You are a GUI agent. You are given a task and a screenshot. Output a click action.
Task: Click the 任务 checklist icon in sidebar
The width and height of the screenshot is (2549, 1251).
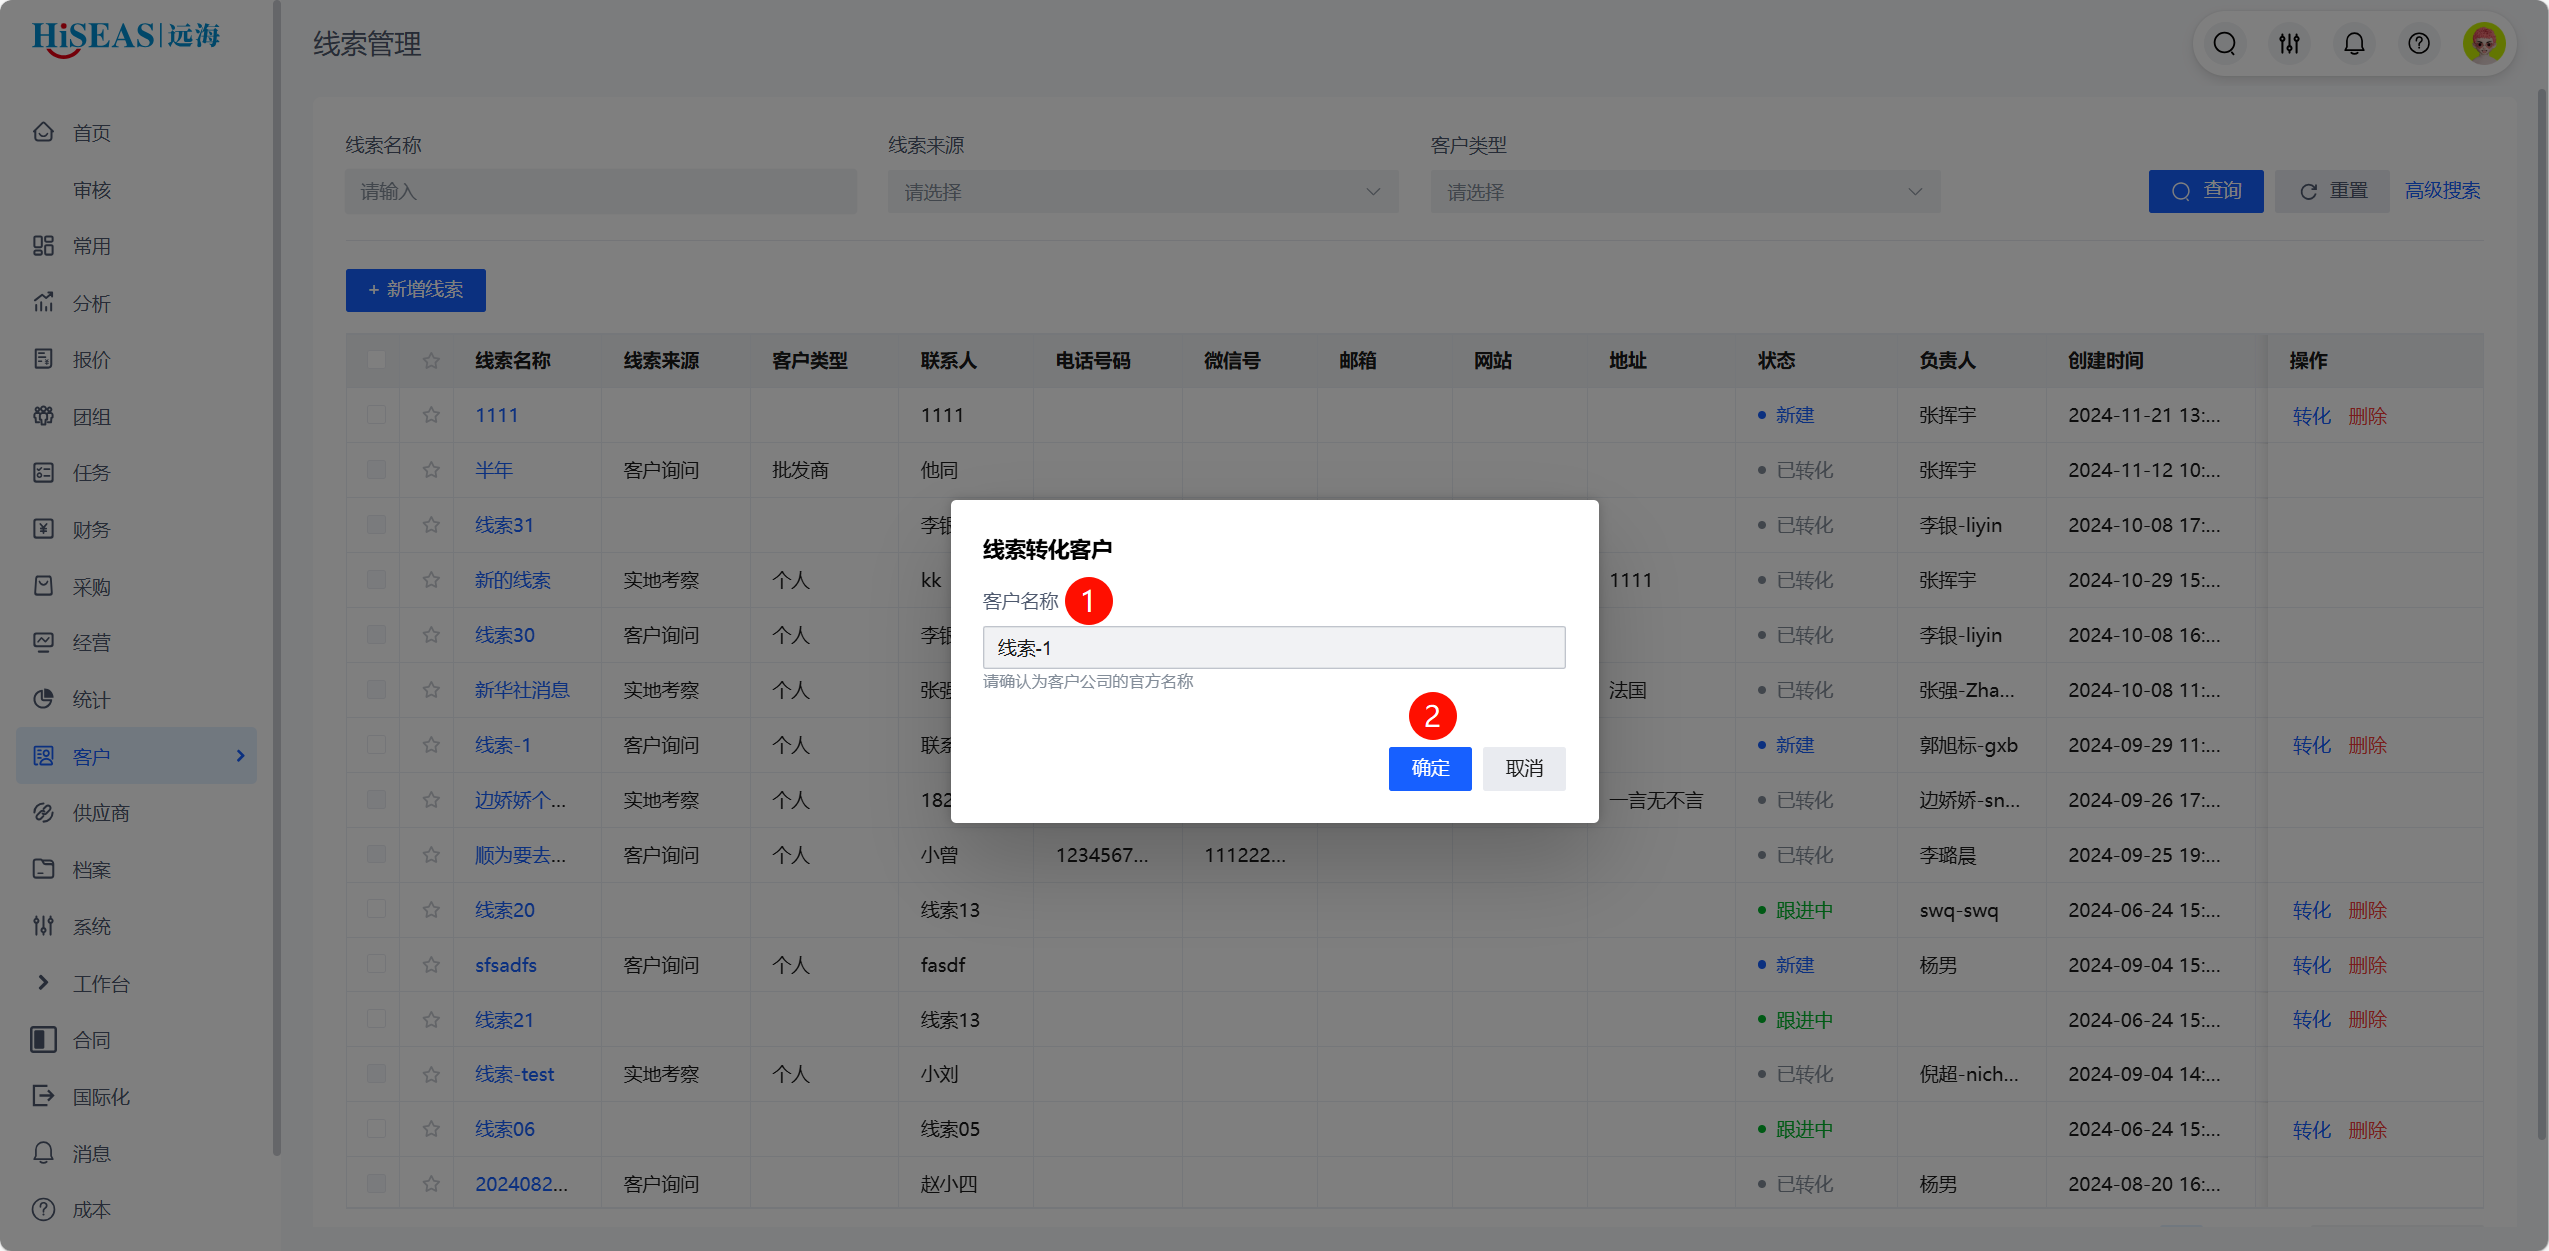click(43, 472)
